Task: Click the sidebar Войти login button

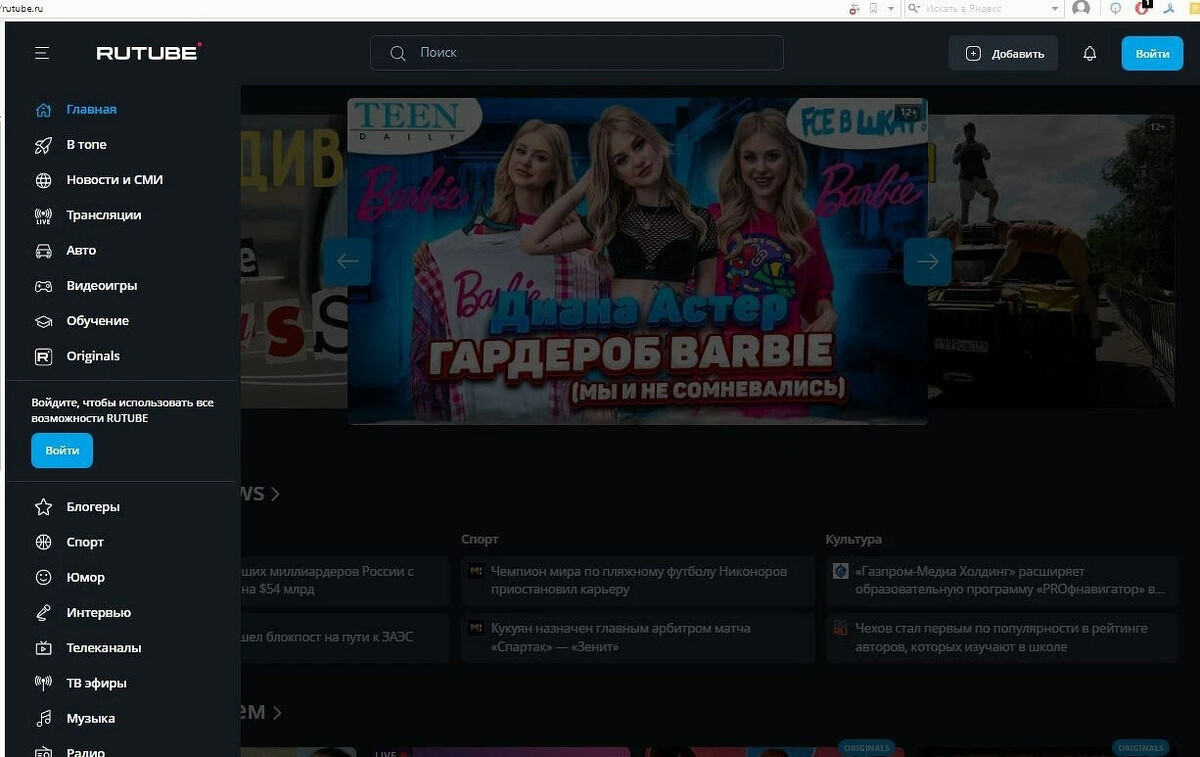Action: click(x=62, y=451)
